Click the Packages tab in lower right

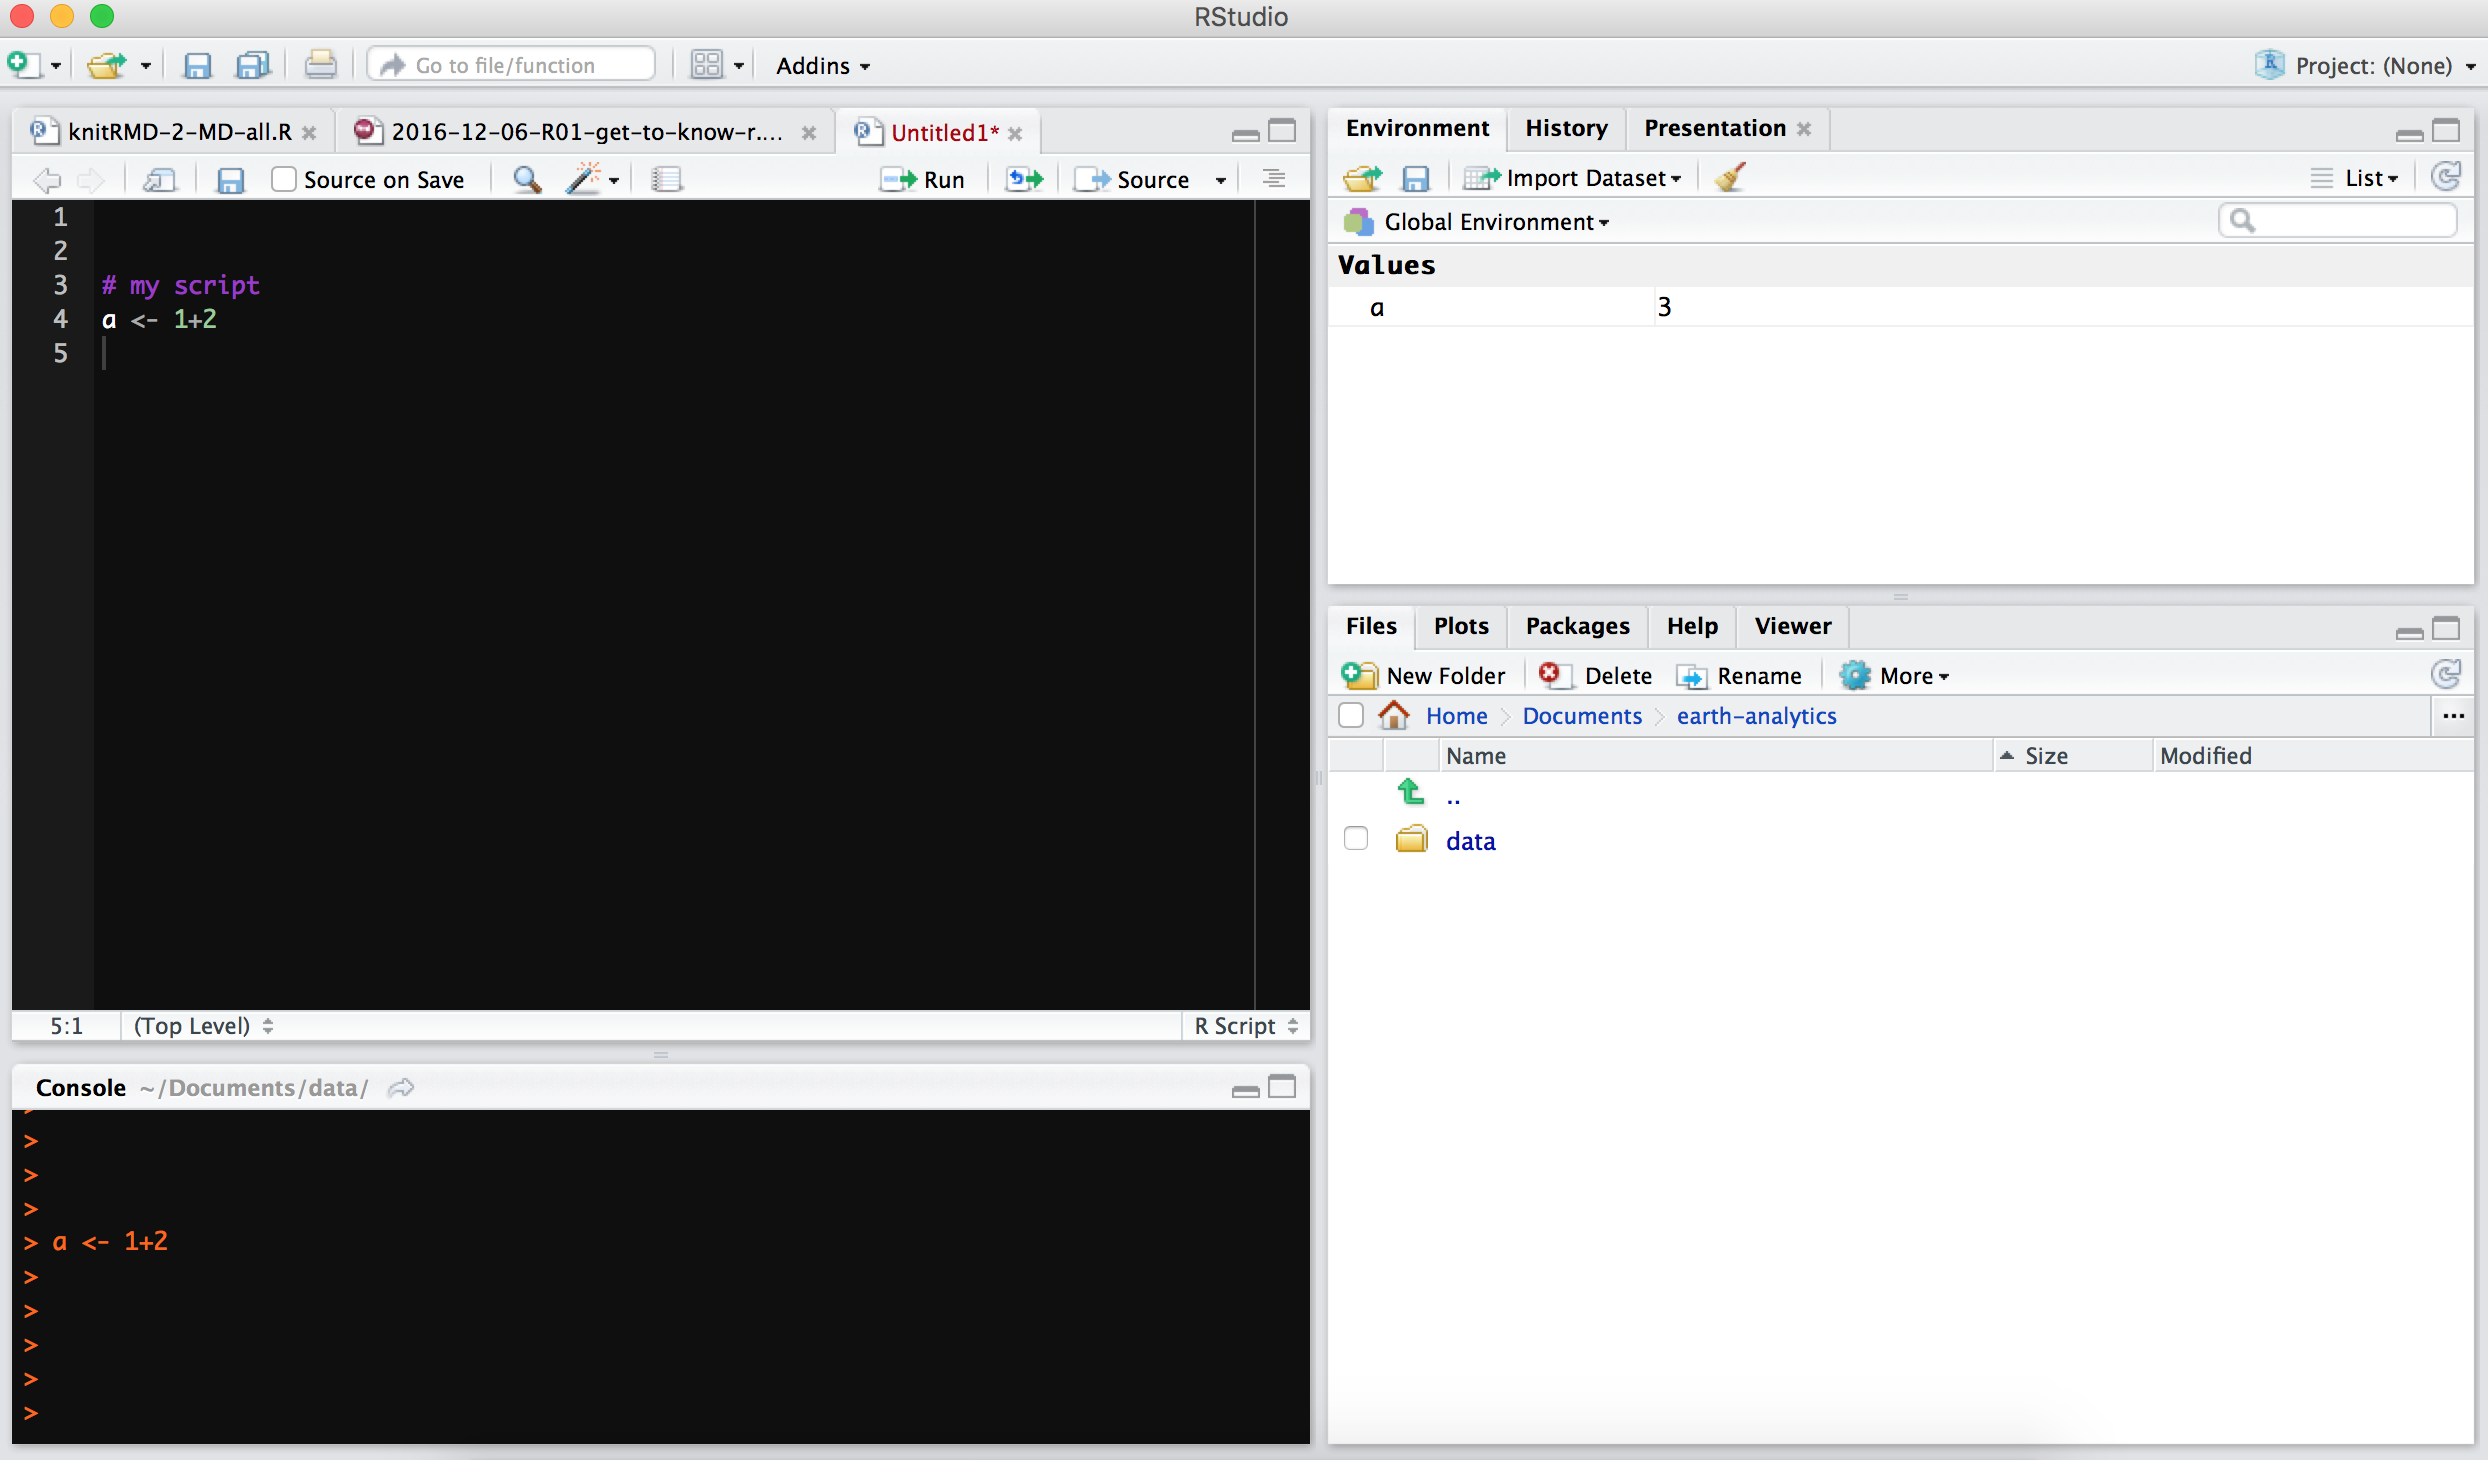(1576, 624)
